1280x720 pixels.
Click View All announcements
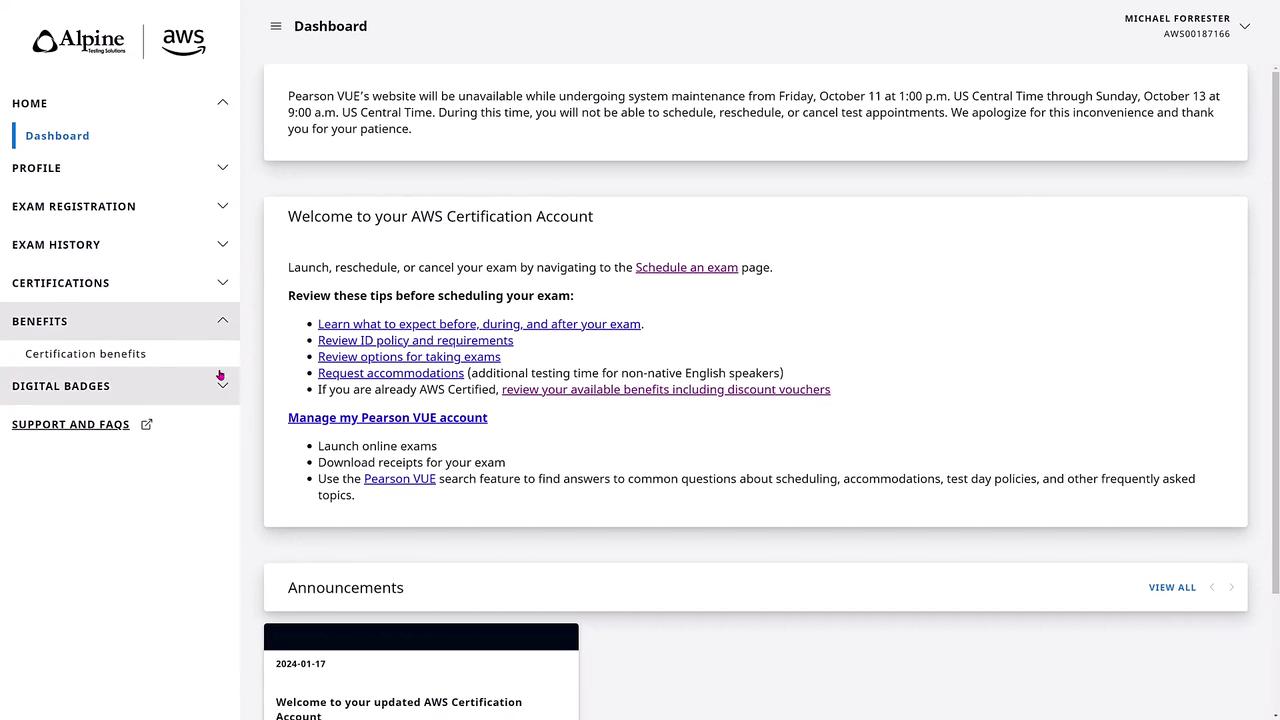coord(1172,588)
